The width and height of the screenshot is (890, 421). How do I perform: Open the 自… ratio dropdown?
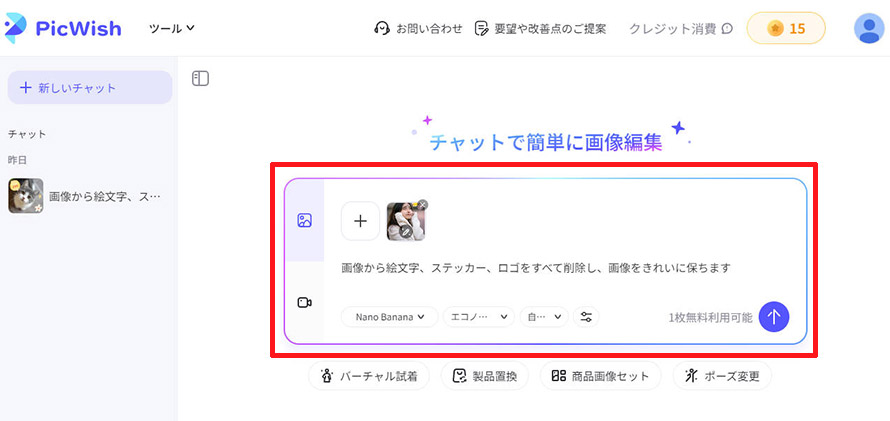[x=544, y=317]
